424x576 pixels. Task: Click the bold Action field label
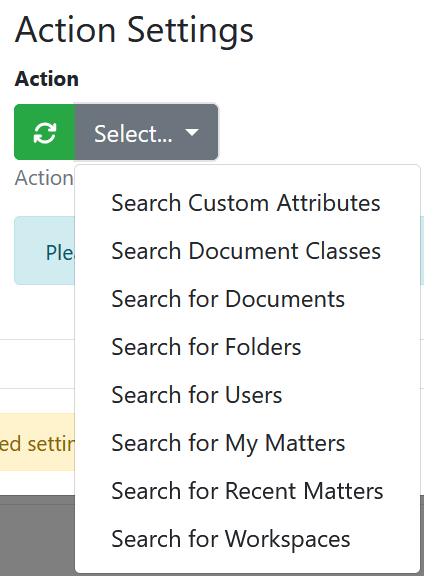[x=47, y=79]
